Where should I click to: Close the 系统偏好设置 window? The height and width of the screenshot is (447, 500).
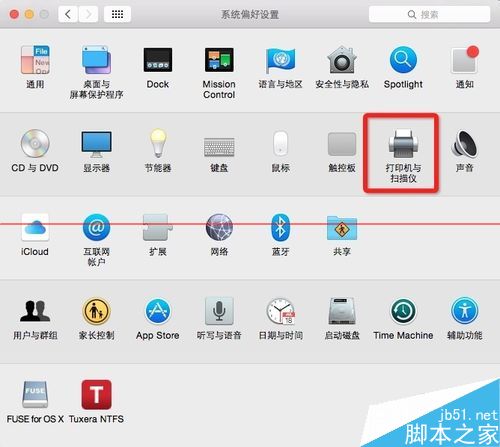(14, 14)
